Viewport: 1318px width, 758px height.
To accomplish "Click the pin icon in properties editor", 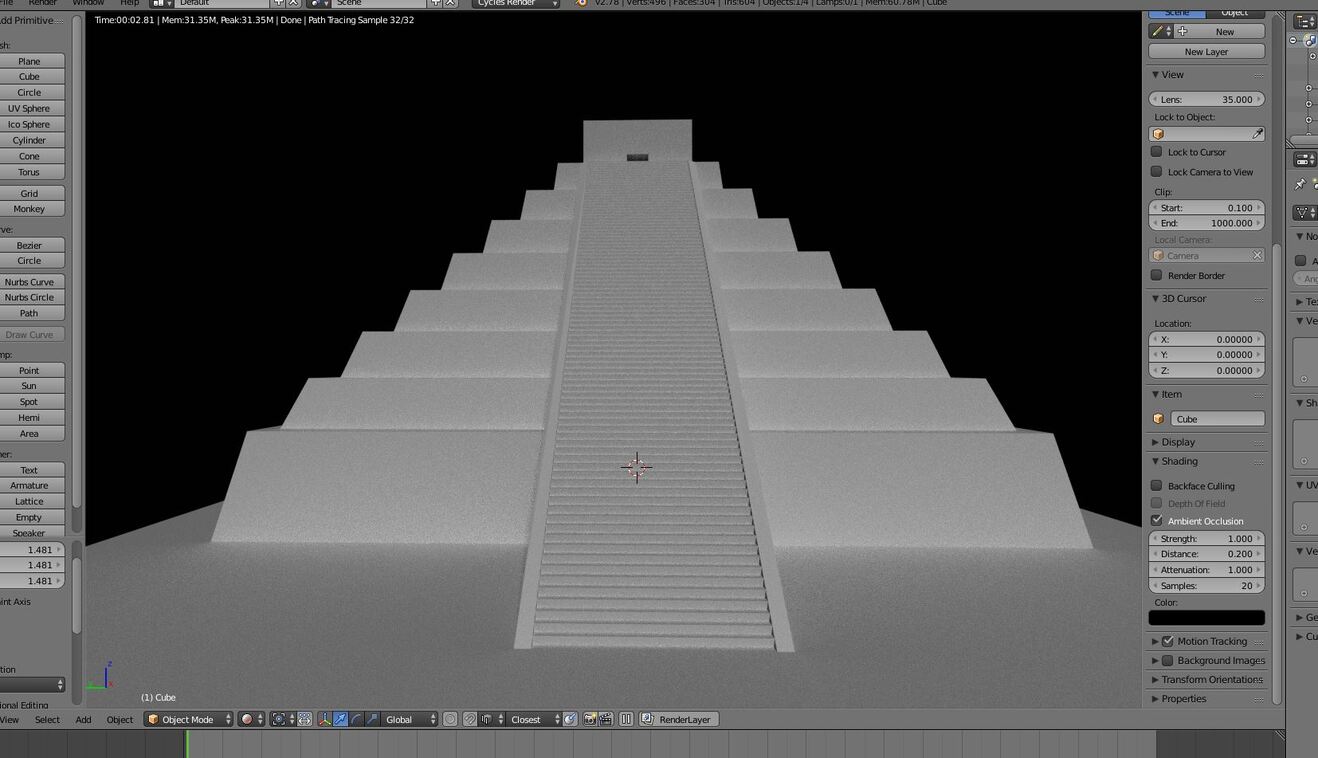I will tap(1300, 184).
